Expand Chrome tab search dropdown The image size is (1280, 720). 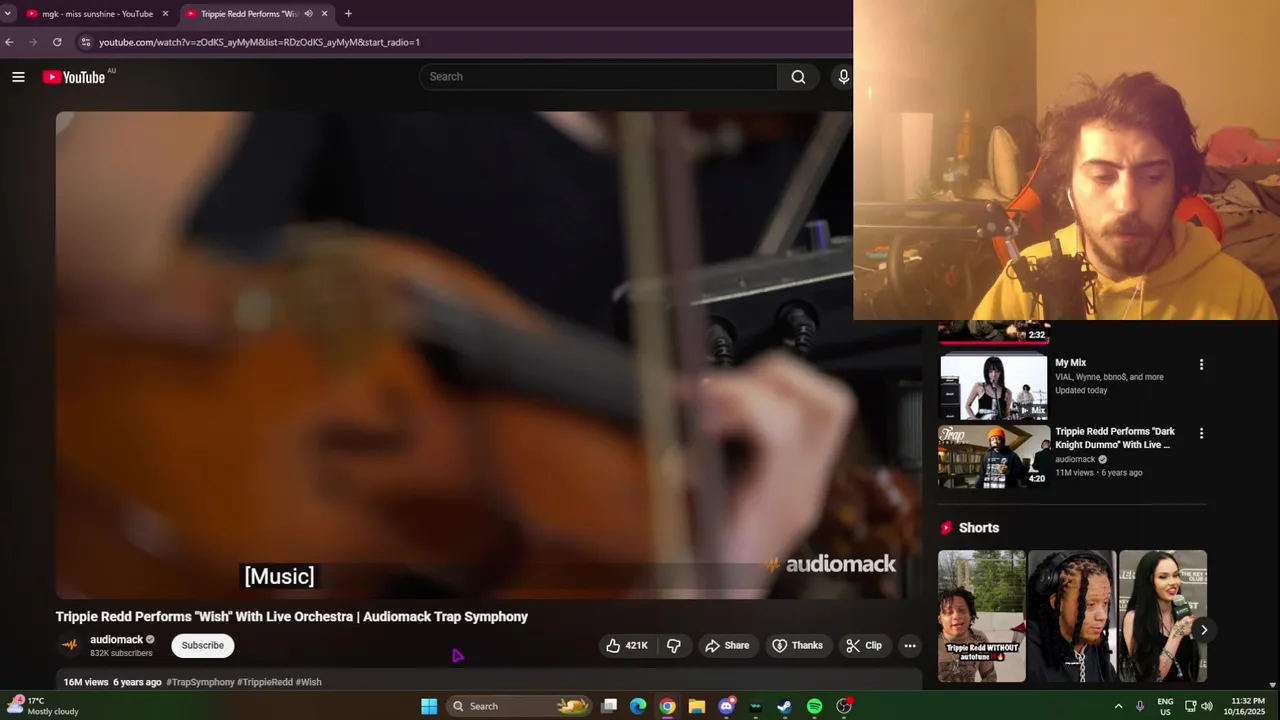point(8,14)
